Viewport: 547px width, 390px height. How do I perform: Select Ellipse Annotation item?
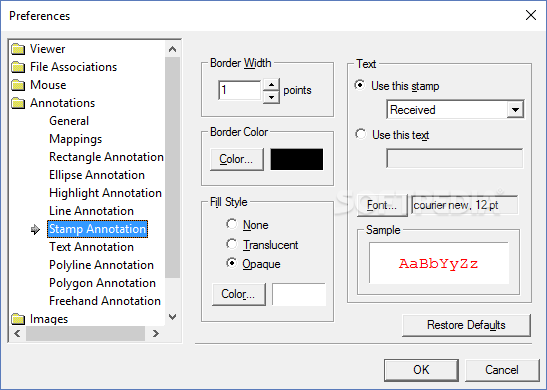click(x=97, y=175)
